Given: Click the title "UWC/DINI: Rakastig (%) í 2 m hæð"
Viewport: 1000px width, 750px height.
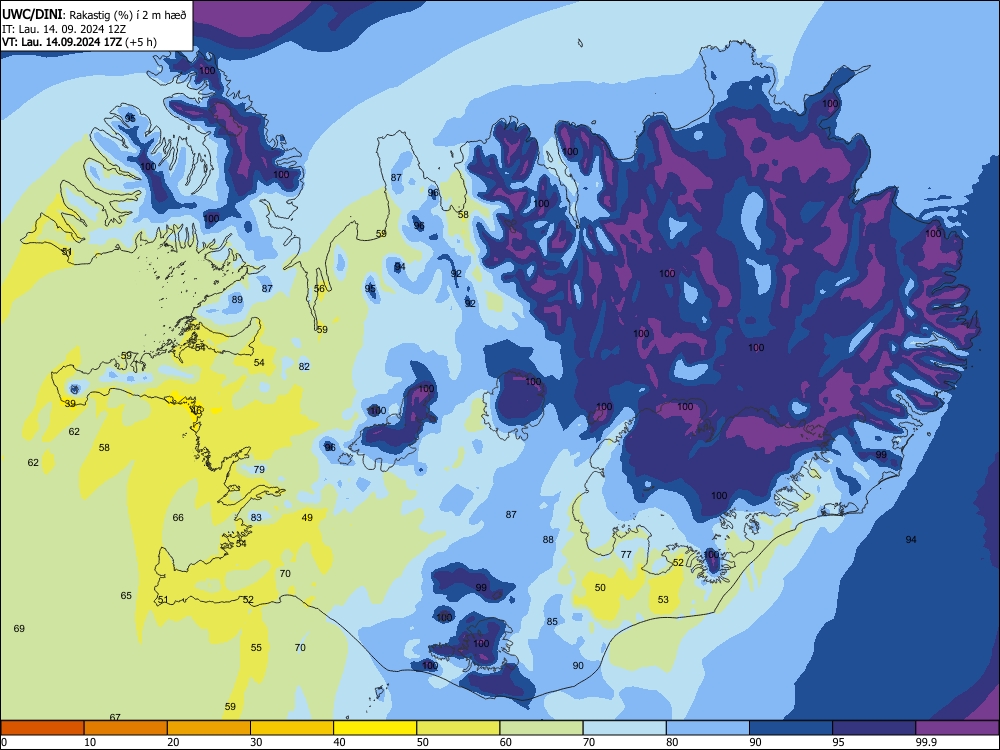Looking at the screenshot, I should [94, 15].
